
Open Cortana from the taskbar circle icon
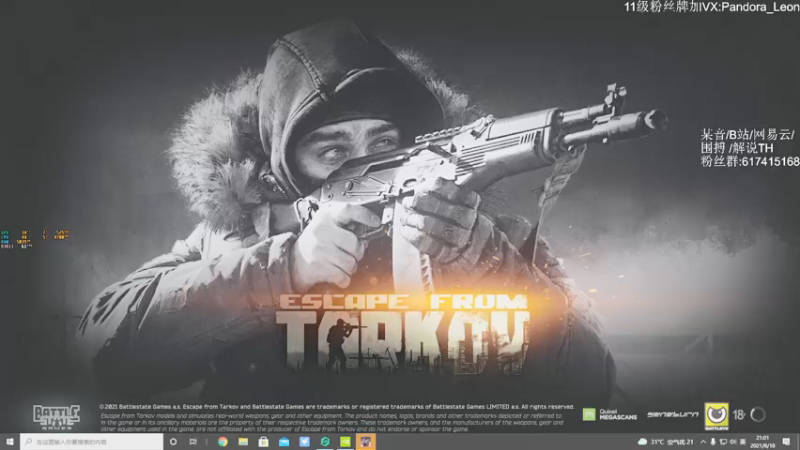(x=173, y=442)
